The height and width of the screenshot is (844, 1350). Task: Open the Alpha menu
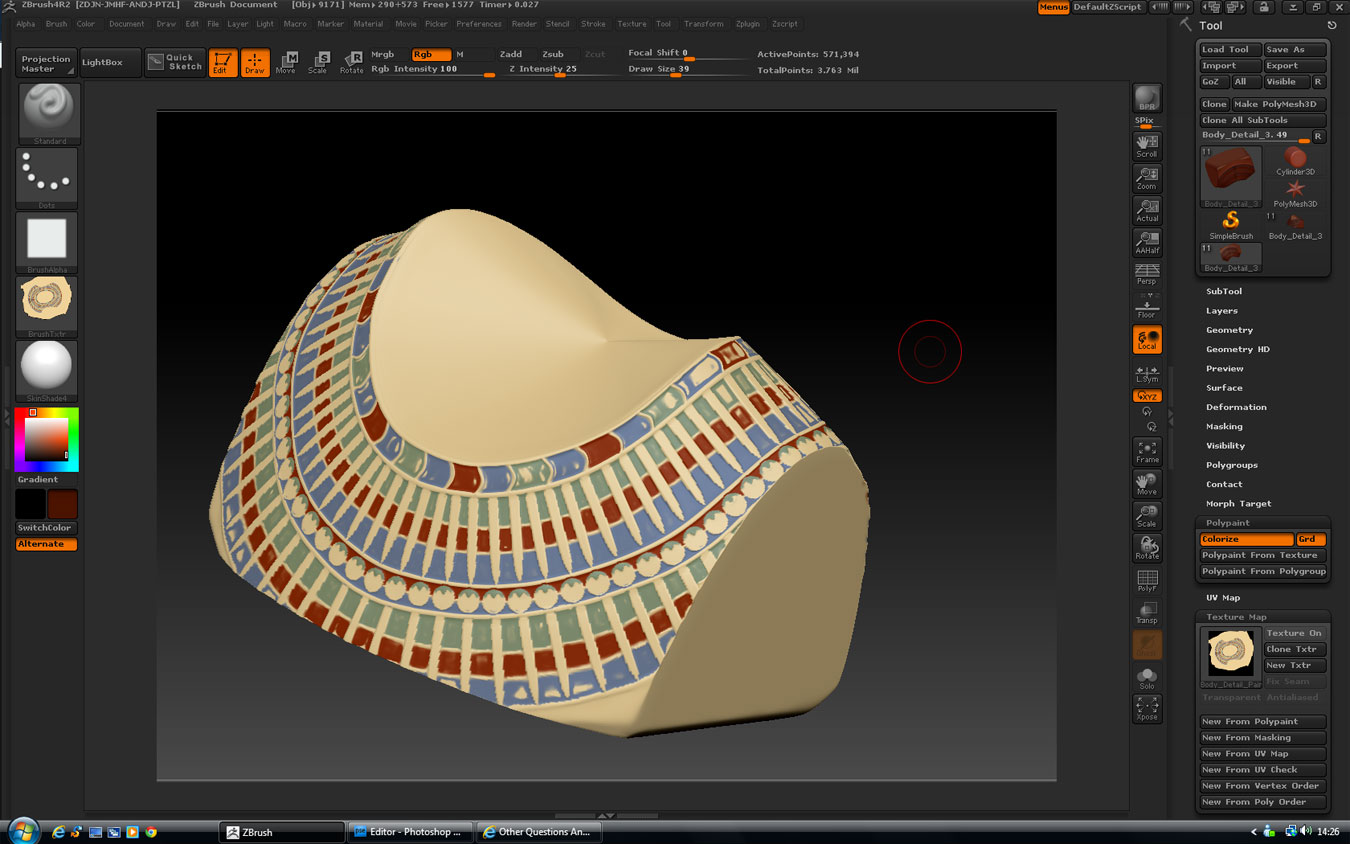(25, 24)
